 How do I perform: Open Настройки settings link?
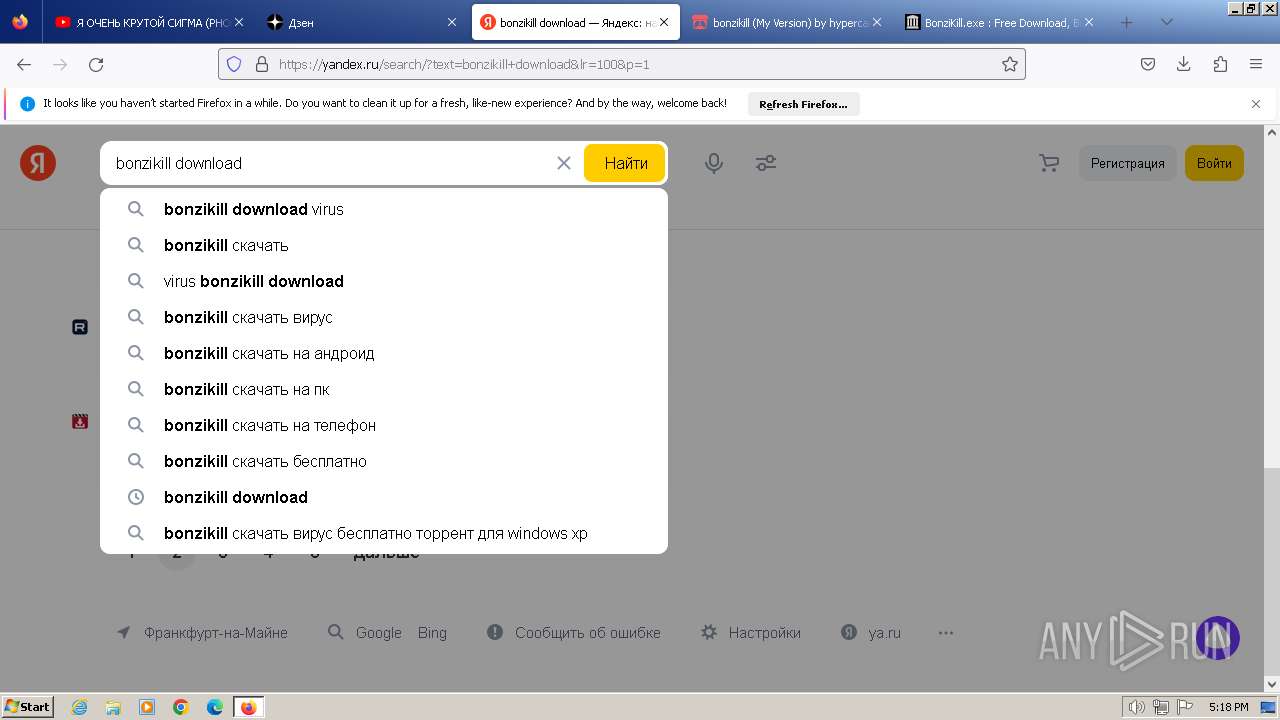[x=751, y=633]
